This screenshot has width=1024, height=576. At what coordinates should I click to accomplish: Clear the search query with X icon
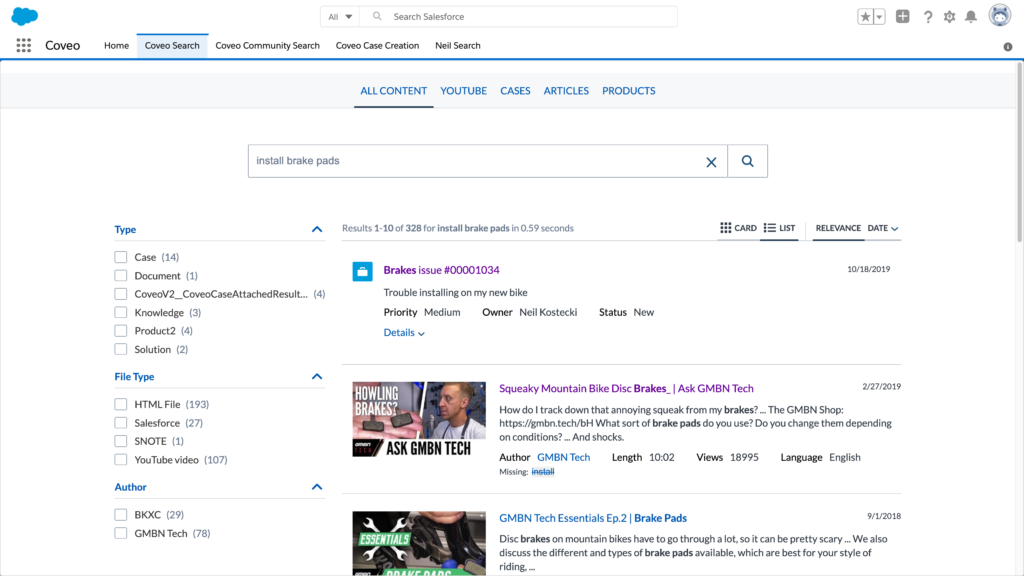pyautogui.click(x=711, y=162)
